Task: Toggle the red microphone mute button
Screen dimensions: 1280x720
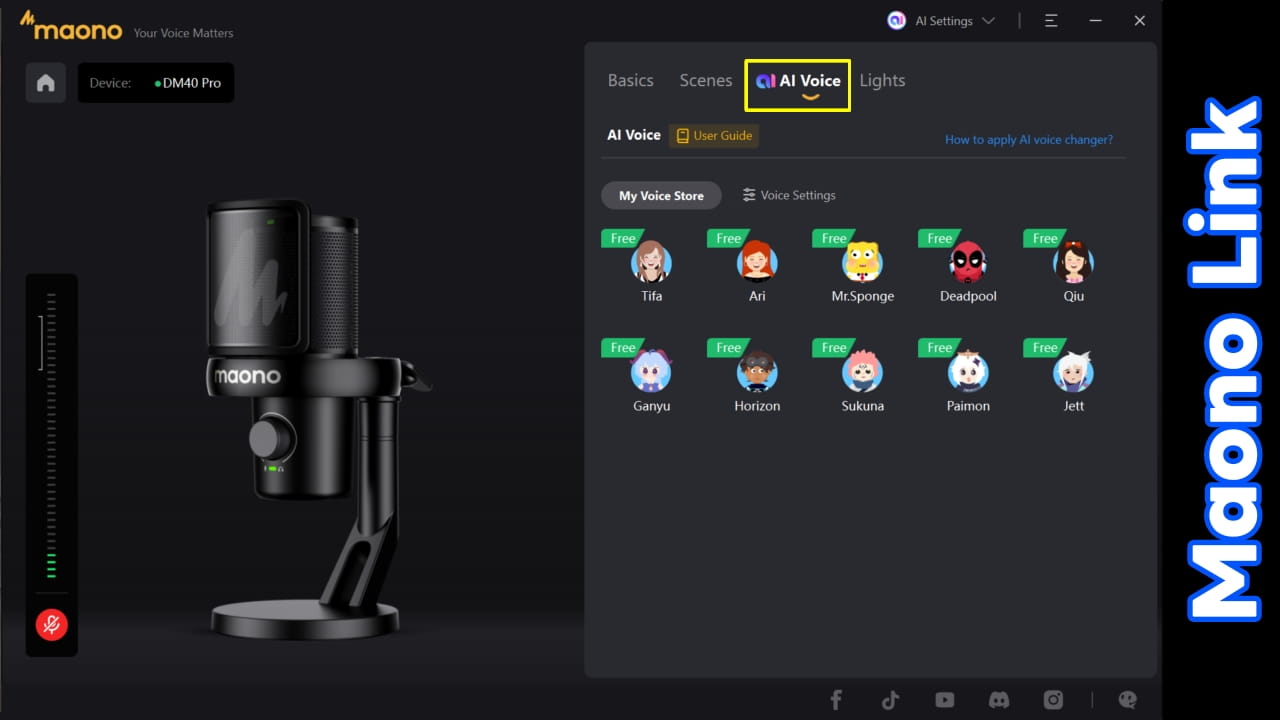Action: click(52, 625)
